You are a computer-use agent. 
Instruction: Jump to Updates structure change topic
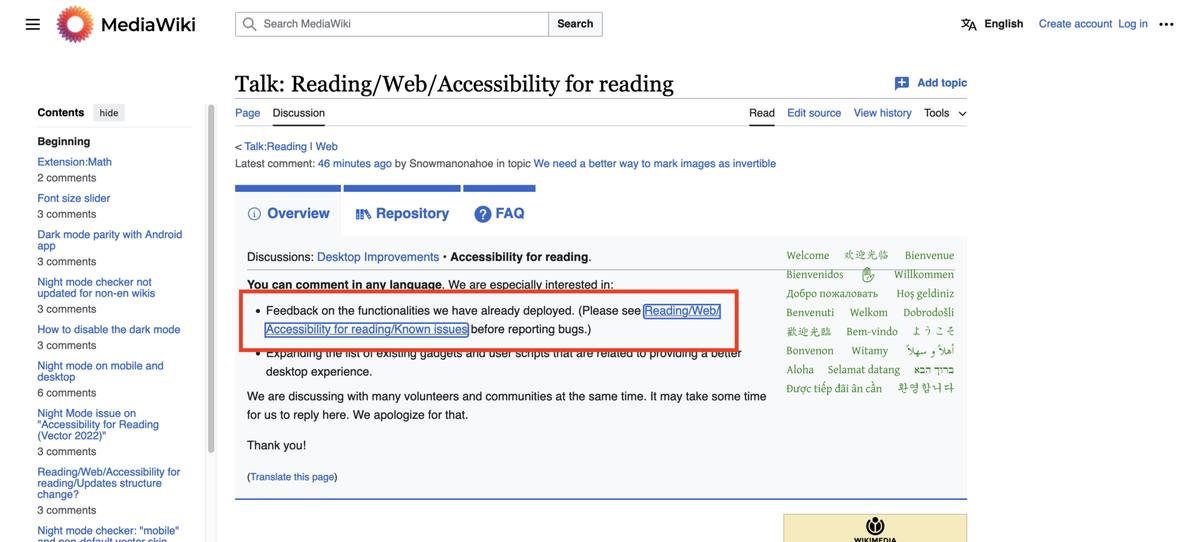(109, 483)
